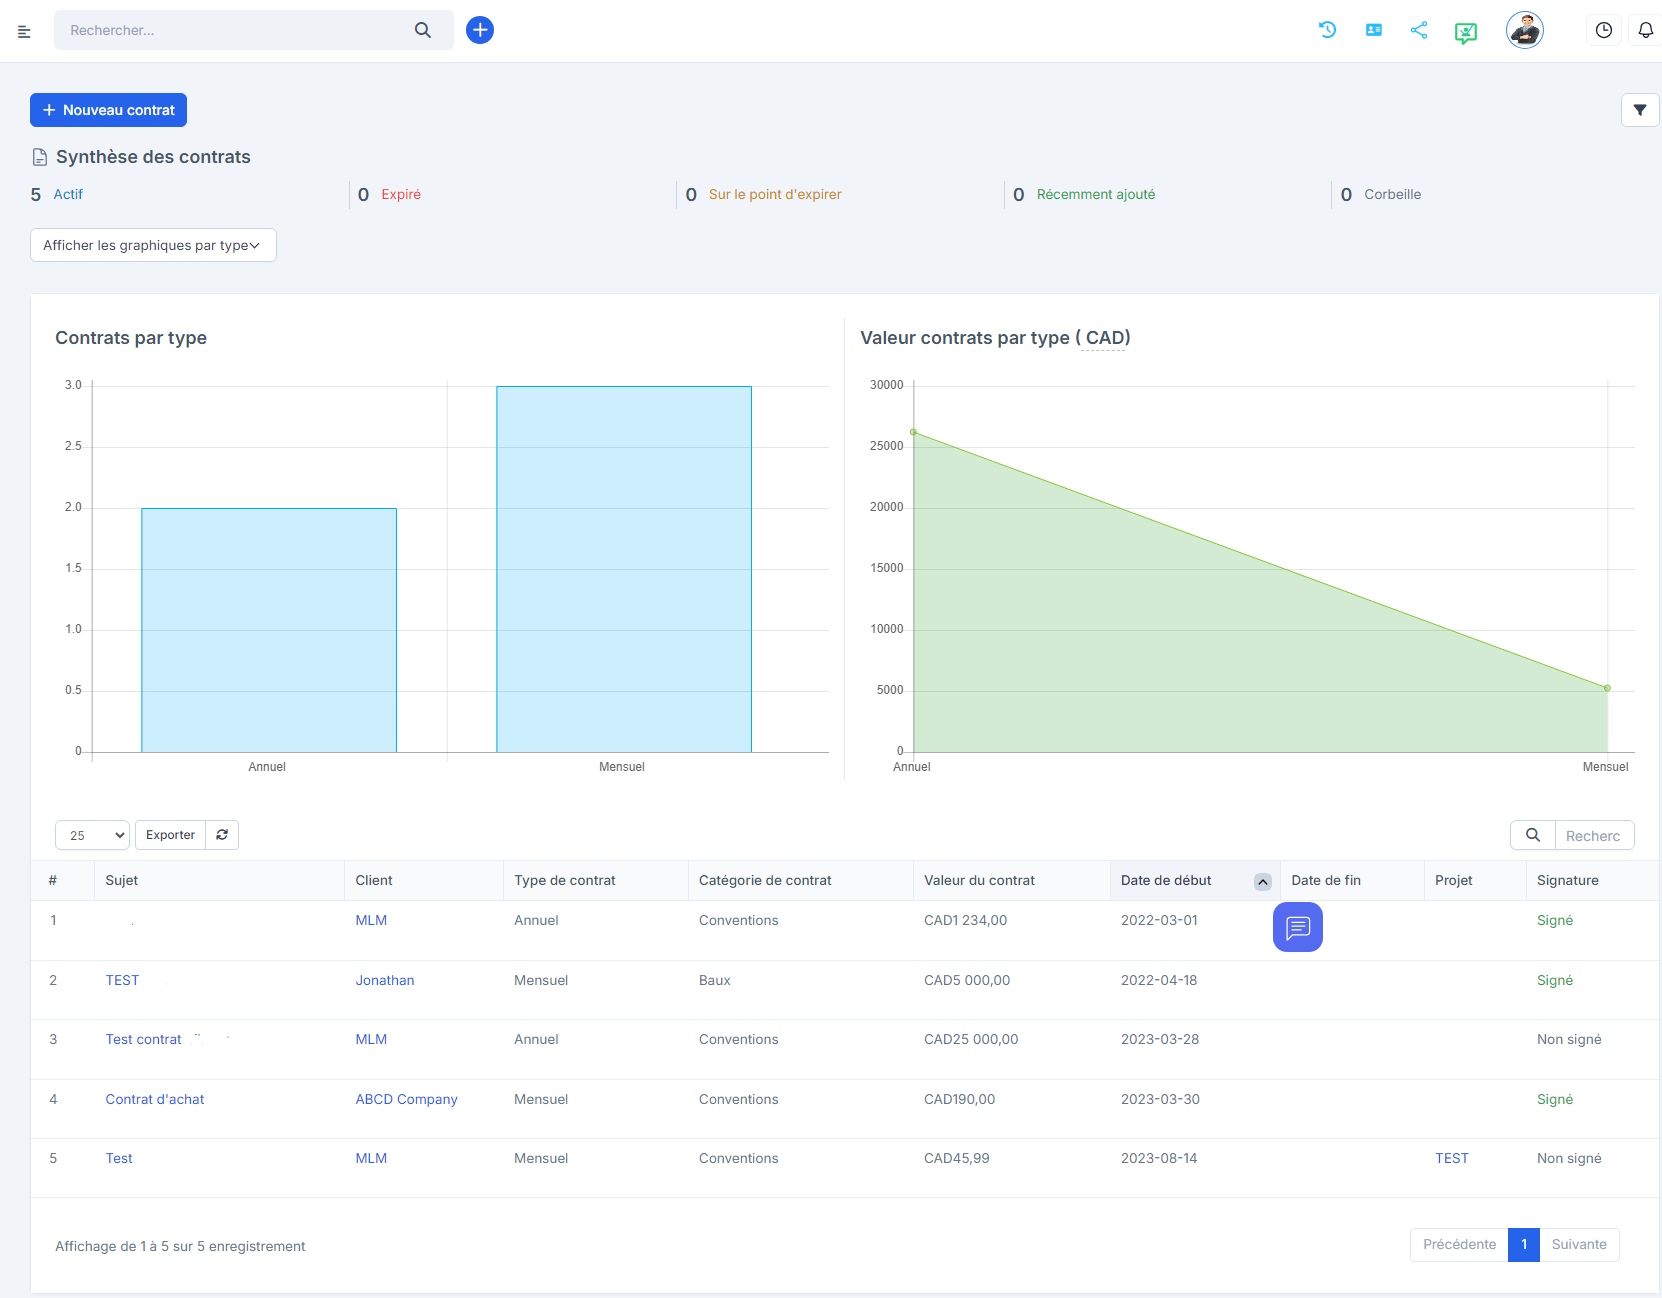Open the user profile avatar
The width and height of the screenshot is (1662, 1298).
[1525, 30]
